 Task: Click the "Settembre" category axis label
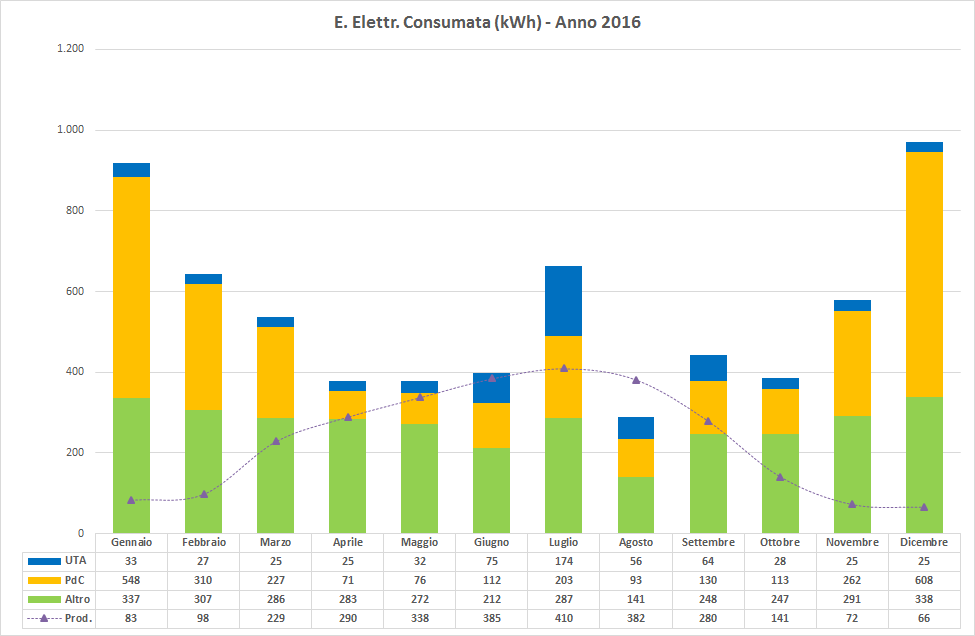pos(708,542)
